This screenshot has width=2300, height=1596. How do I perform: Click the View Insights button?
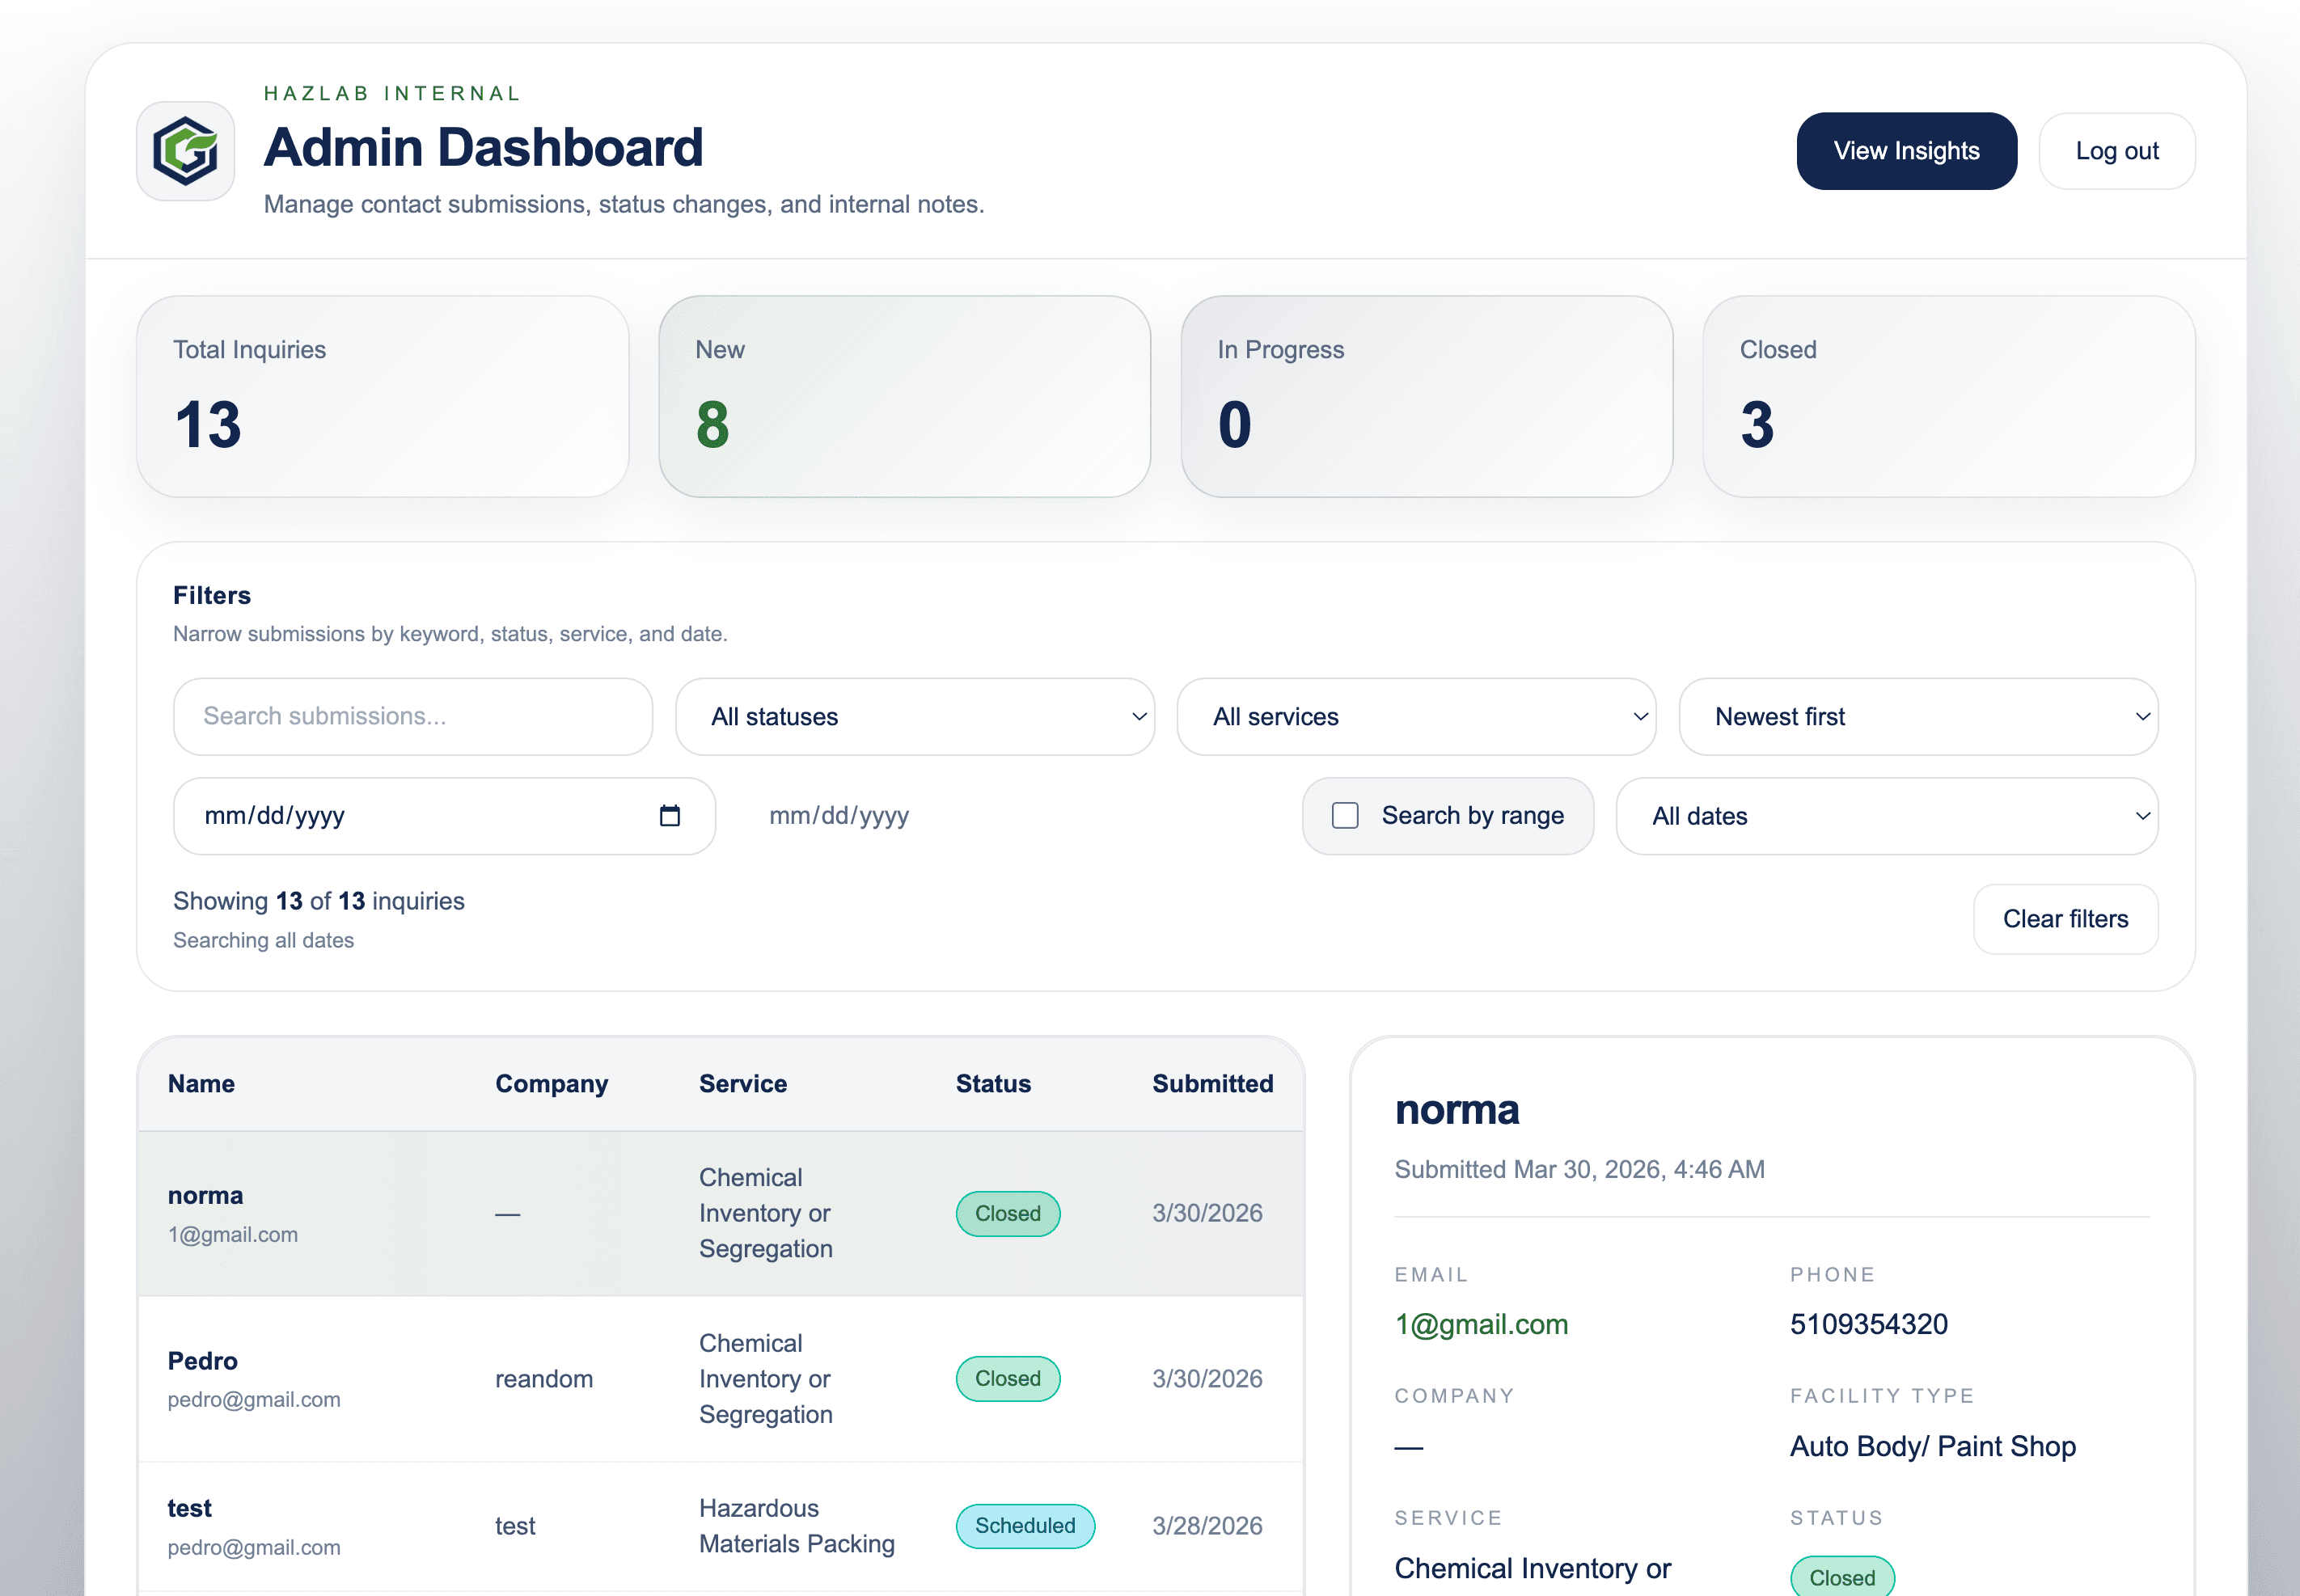1906,151
